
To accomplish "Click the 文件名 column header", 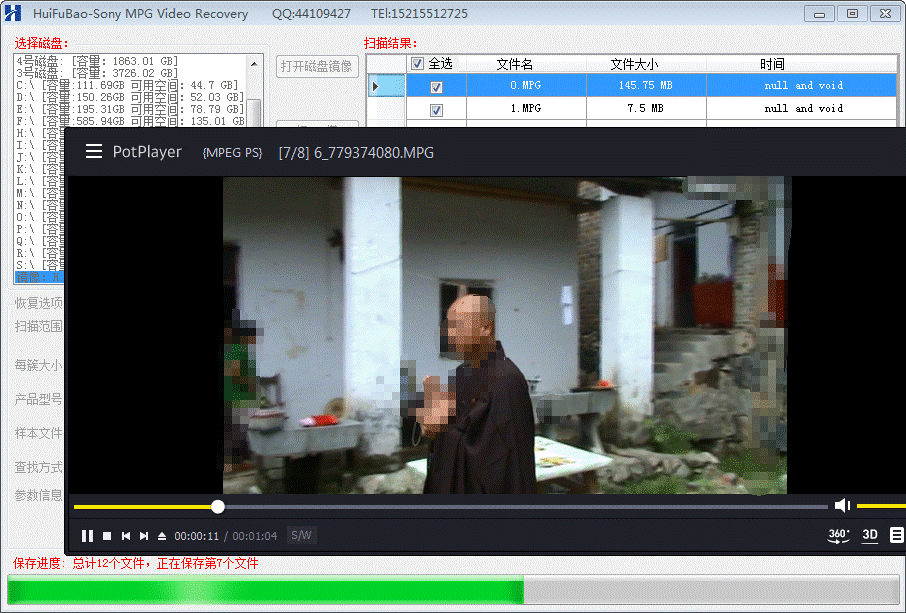I will 515,64.
